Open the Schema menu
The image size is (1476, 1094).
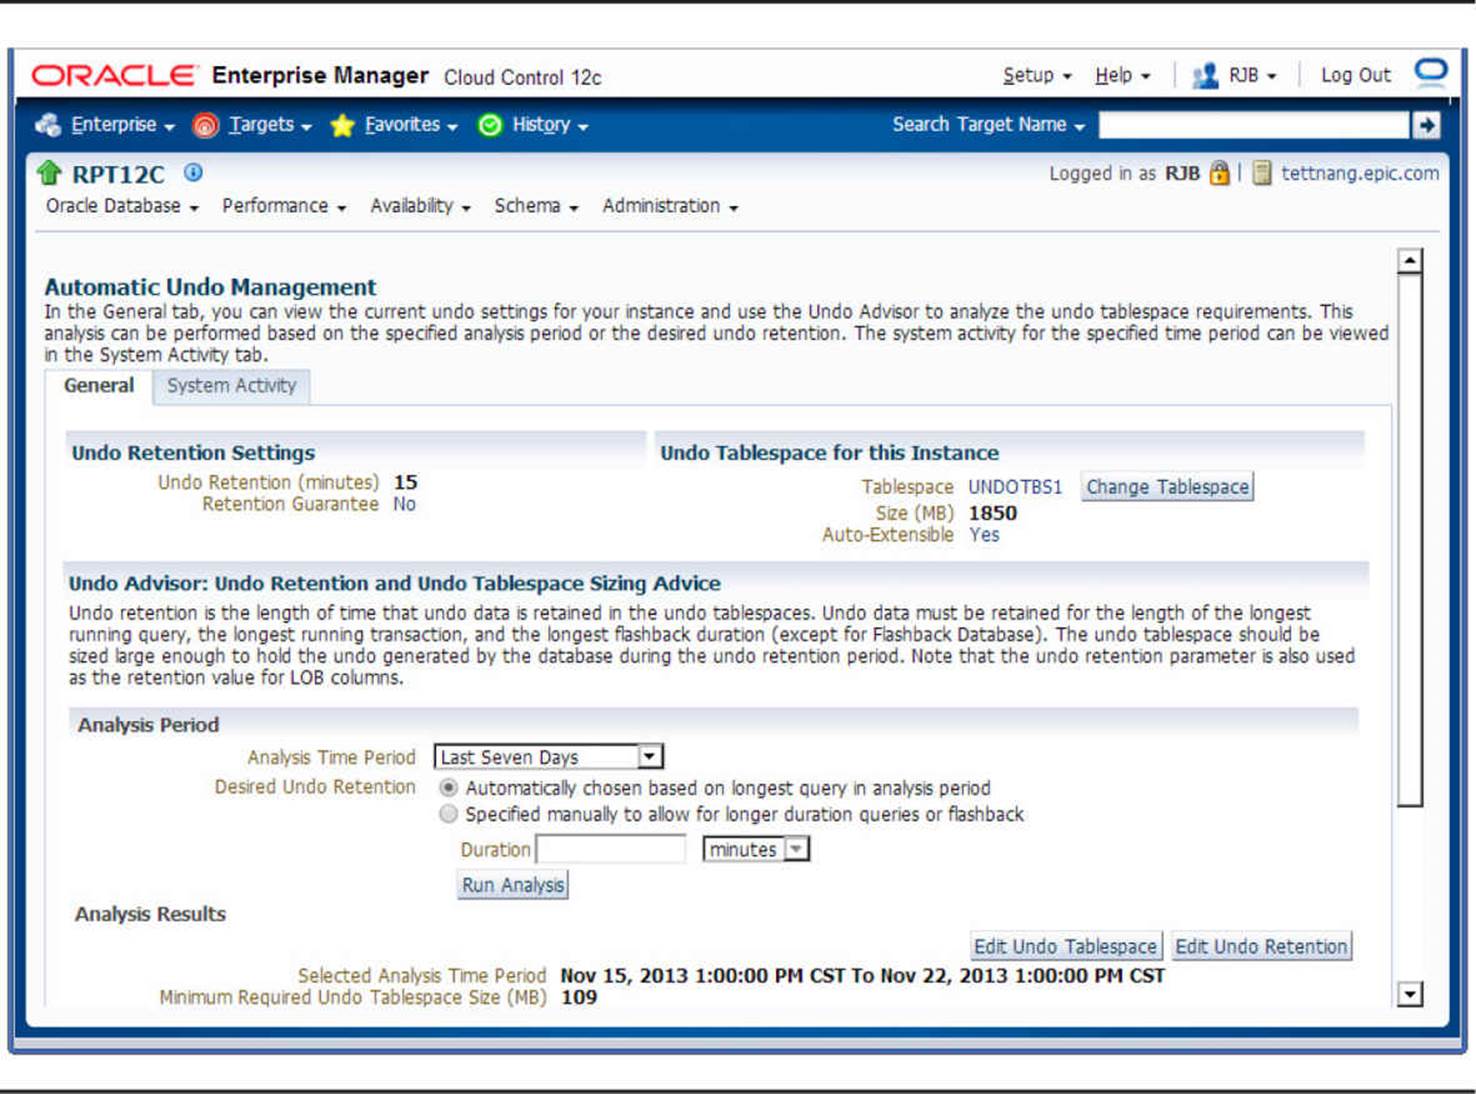536,206
